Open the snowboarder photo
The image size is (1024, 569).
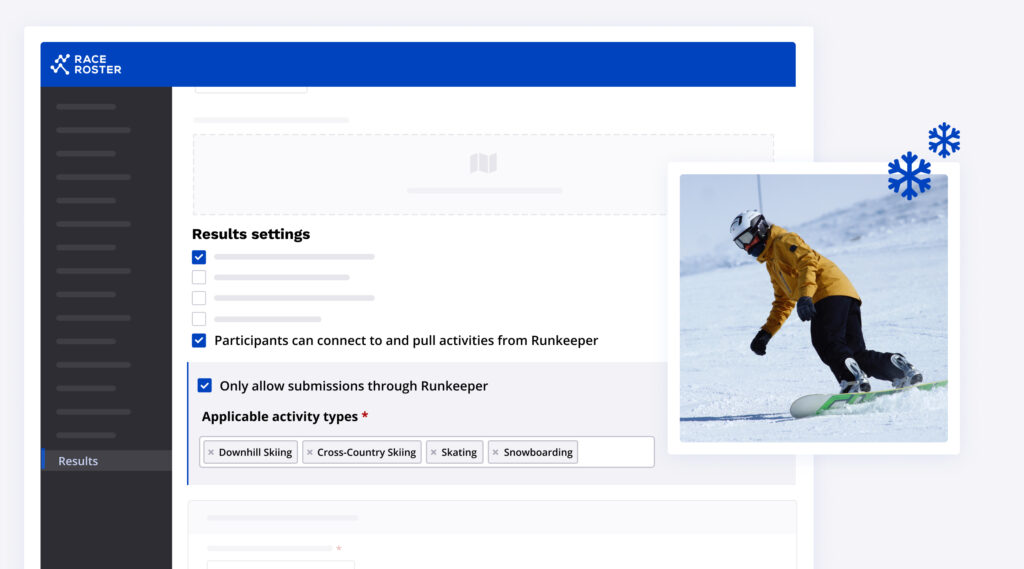(x=813, y=308)
